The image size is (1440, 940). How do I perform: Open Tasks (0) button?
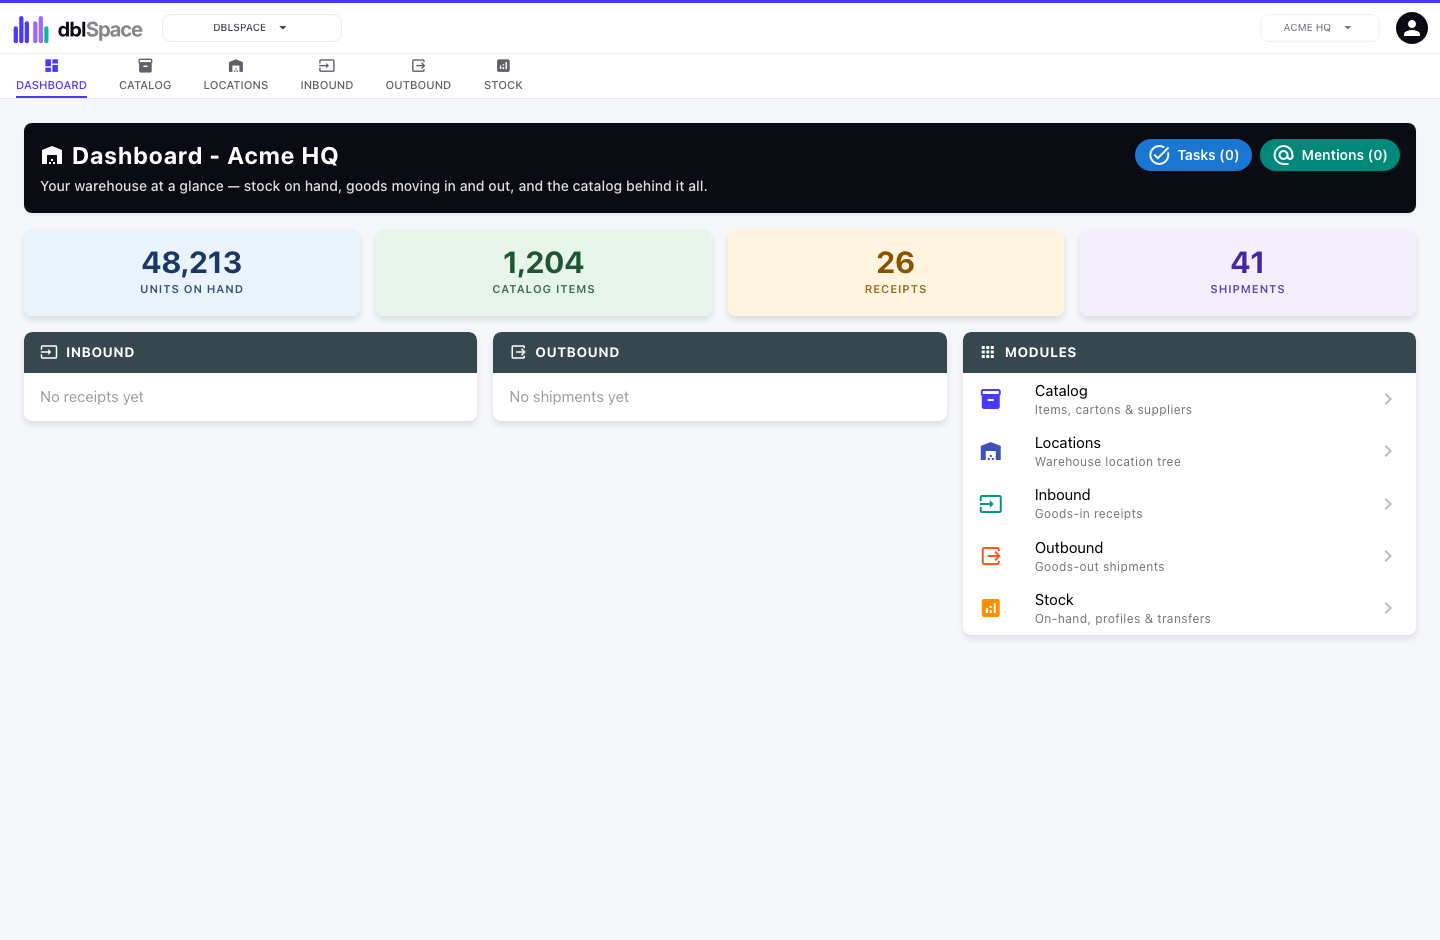pos(1193,155)
